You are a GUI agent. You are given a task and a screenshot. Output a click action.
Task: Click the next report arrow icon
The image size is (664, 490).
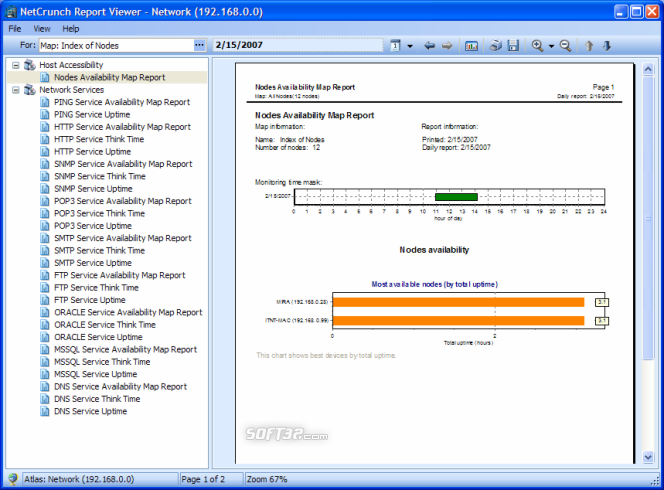447,45
